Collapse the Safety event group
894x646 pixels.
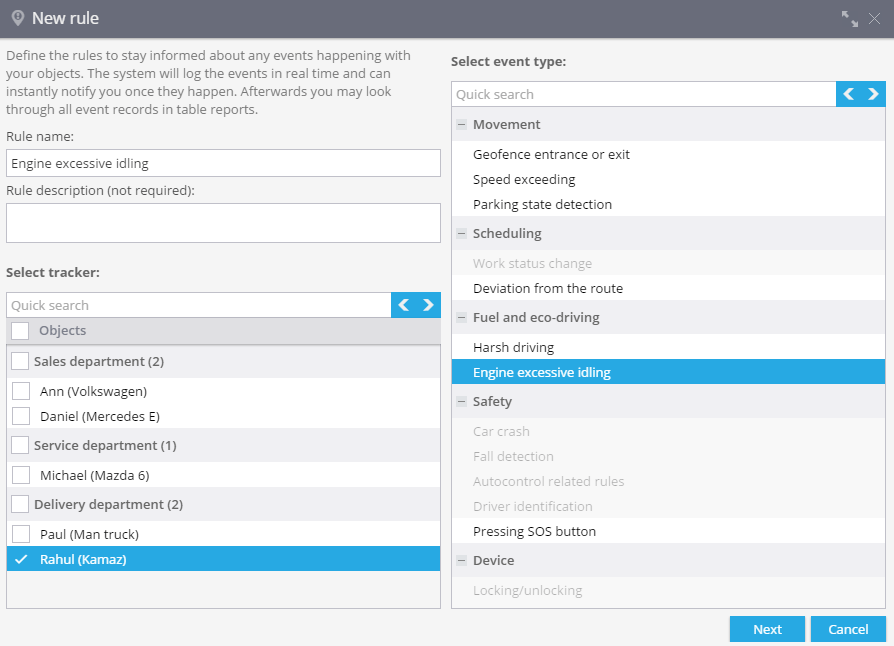[x=462, y=401]
